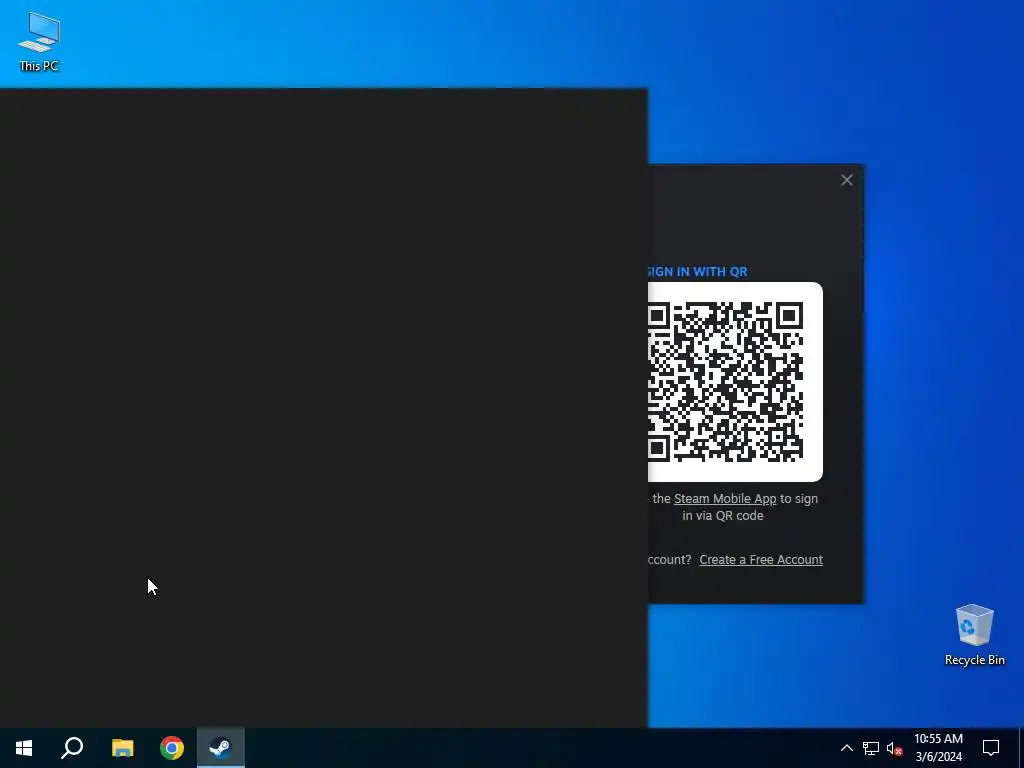Image resolution: width=1024 pixels, height=768 pixels.
Task: Open taskbar search magnifier
Action: 72,748
